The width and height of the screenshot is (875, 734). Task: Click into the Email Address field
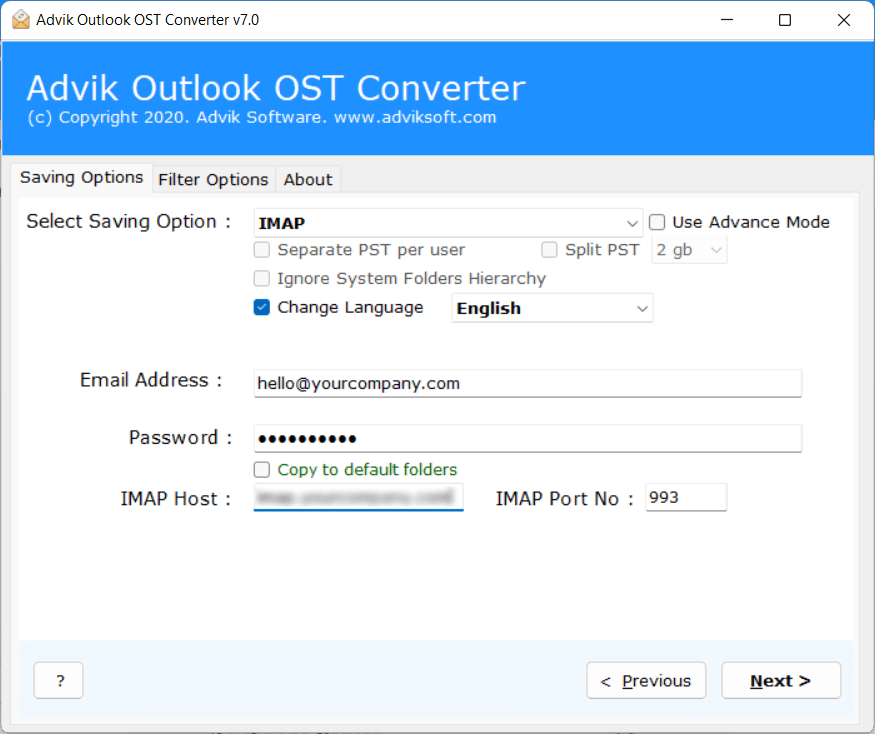[527, 383]
